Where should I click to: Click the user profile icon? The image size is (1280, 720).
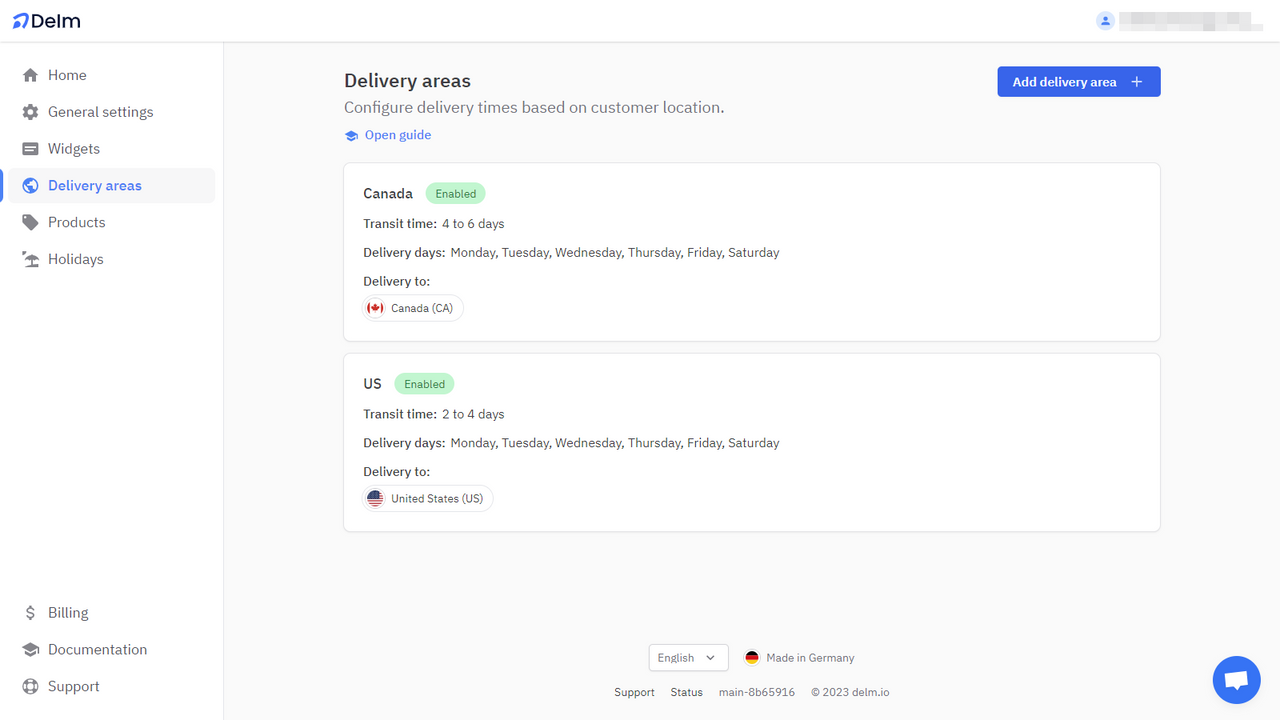coord(1105,20)
